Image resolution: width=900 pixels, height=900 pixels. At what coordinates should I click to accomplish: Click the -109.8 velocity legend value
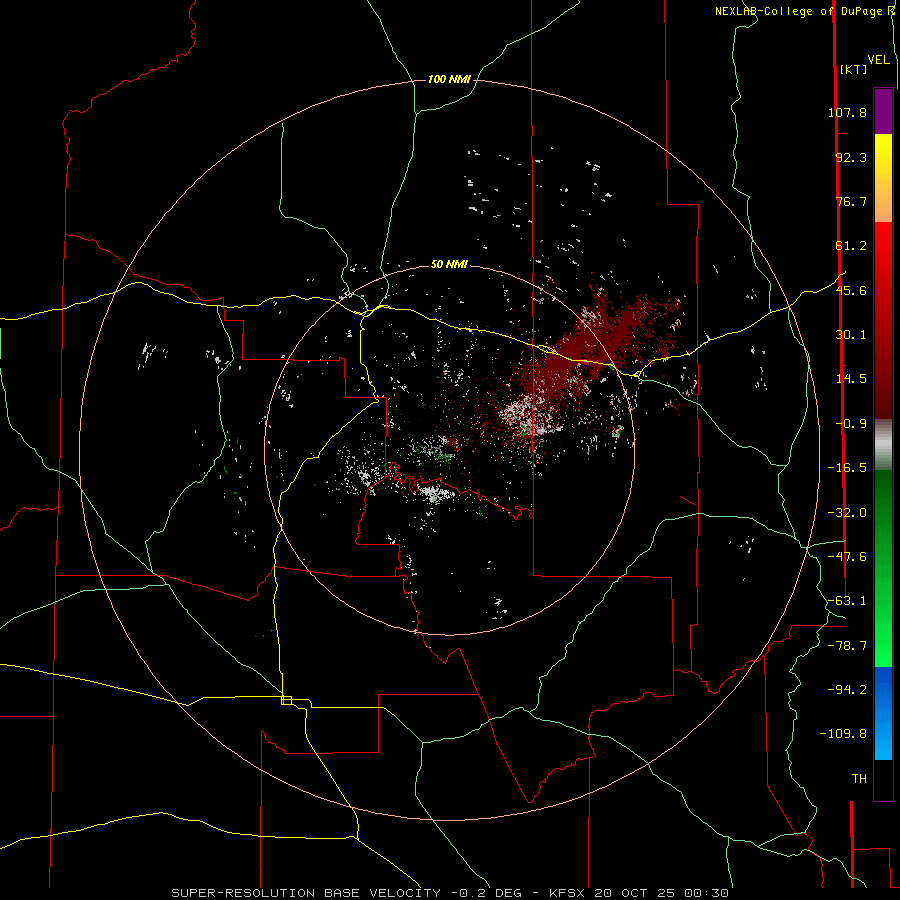tap(843, 734)
